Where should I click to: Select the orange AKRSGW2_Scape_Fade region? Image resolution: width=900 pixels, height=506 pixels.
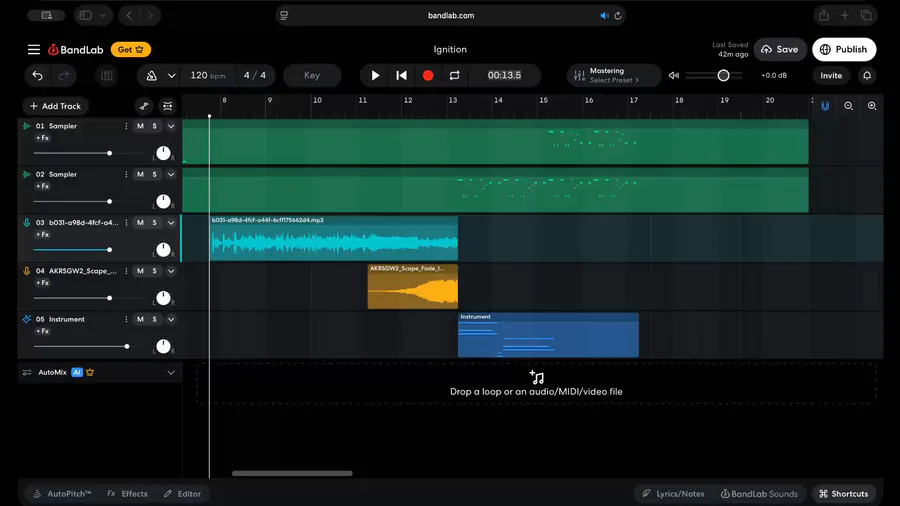tap(413, 287)
